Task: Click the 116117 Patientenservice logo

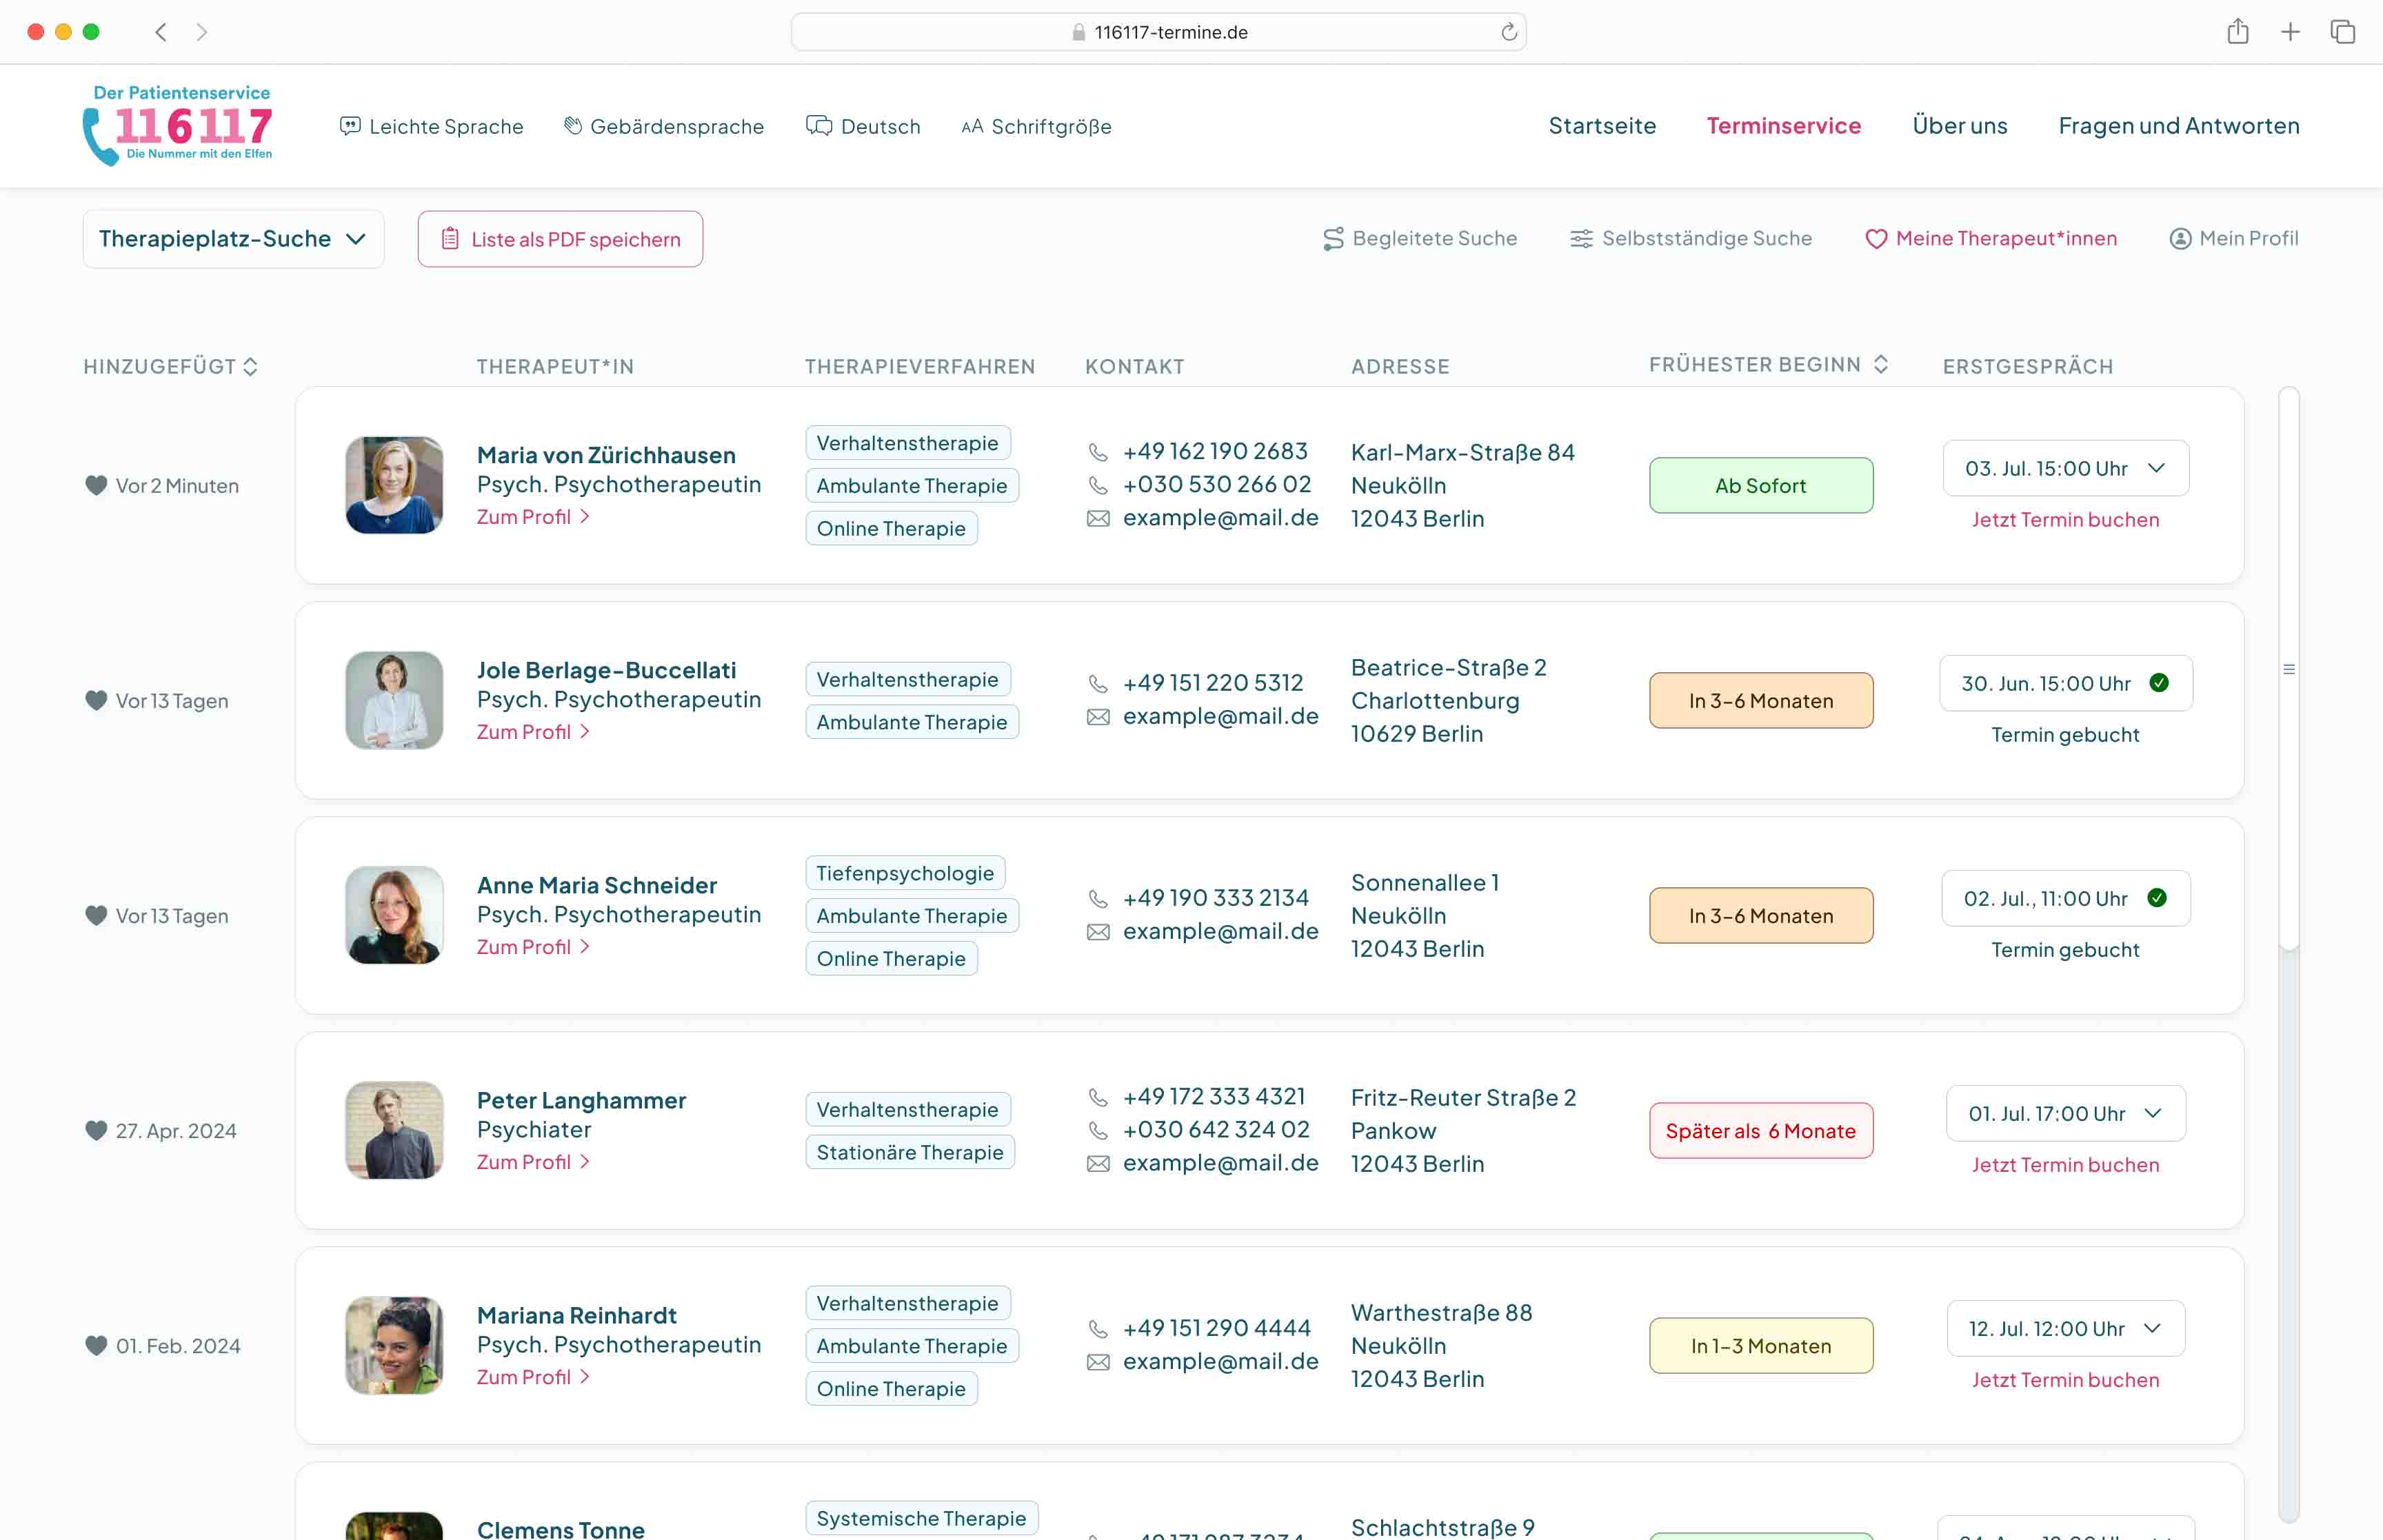Action: coord(177,125)
